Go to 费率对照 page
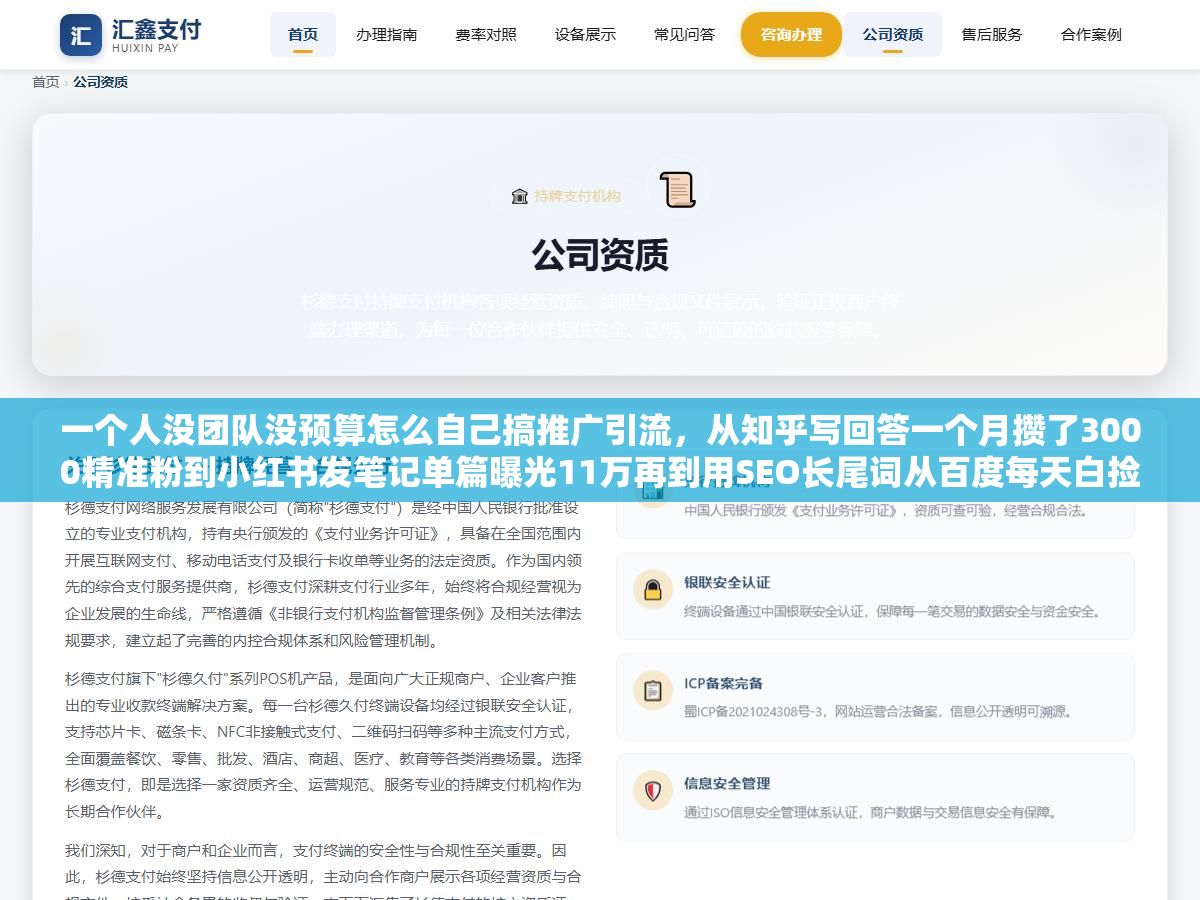Screen dimensions: 1200x900 486,34
